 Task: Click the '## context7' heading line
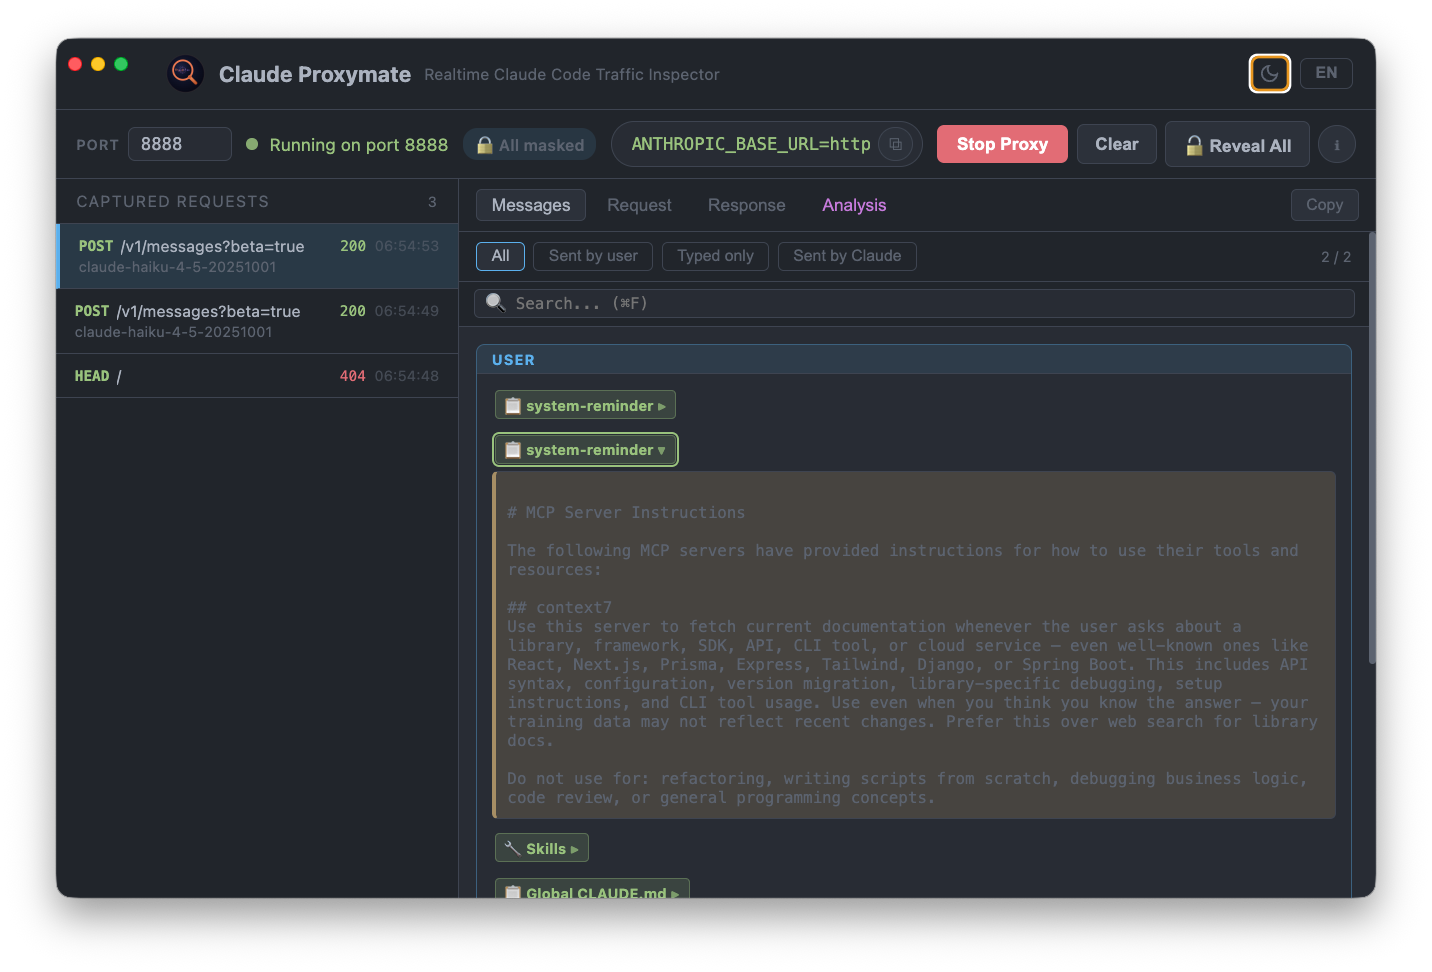point(559,607)
